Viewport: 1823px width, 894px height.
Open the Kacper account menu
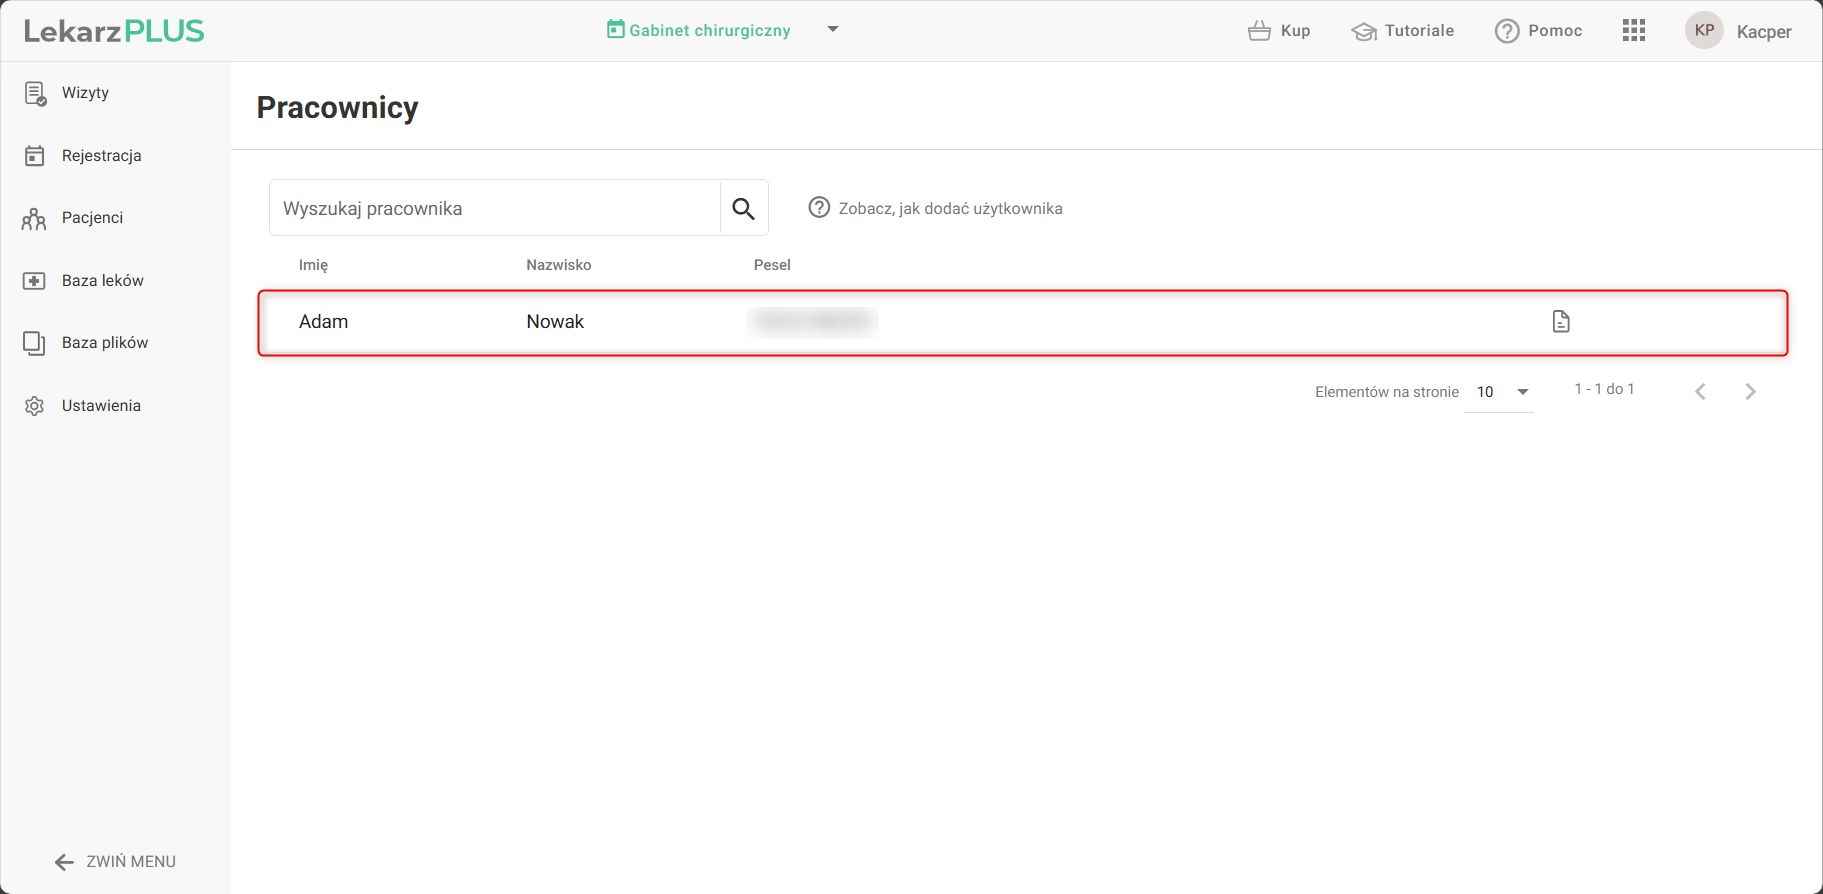click(1764, 32)
